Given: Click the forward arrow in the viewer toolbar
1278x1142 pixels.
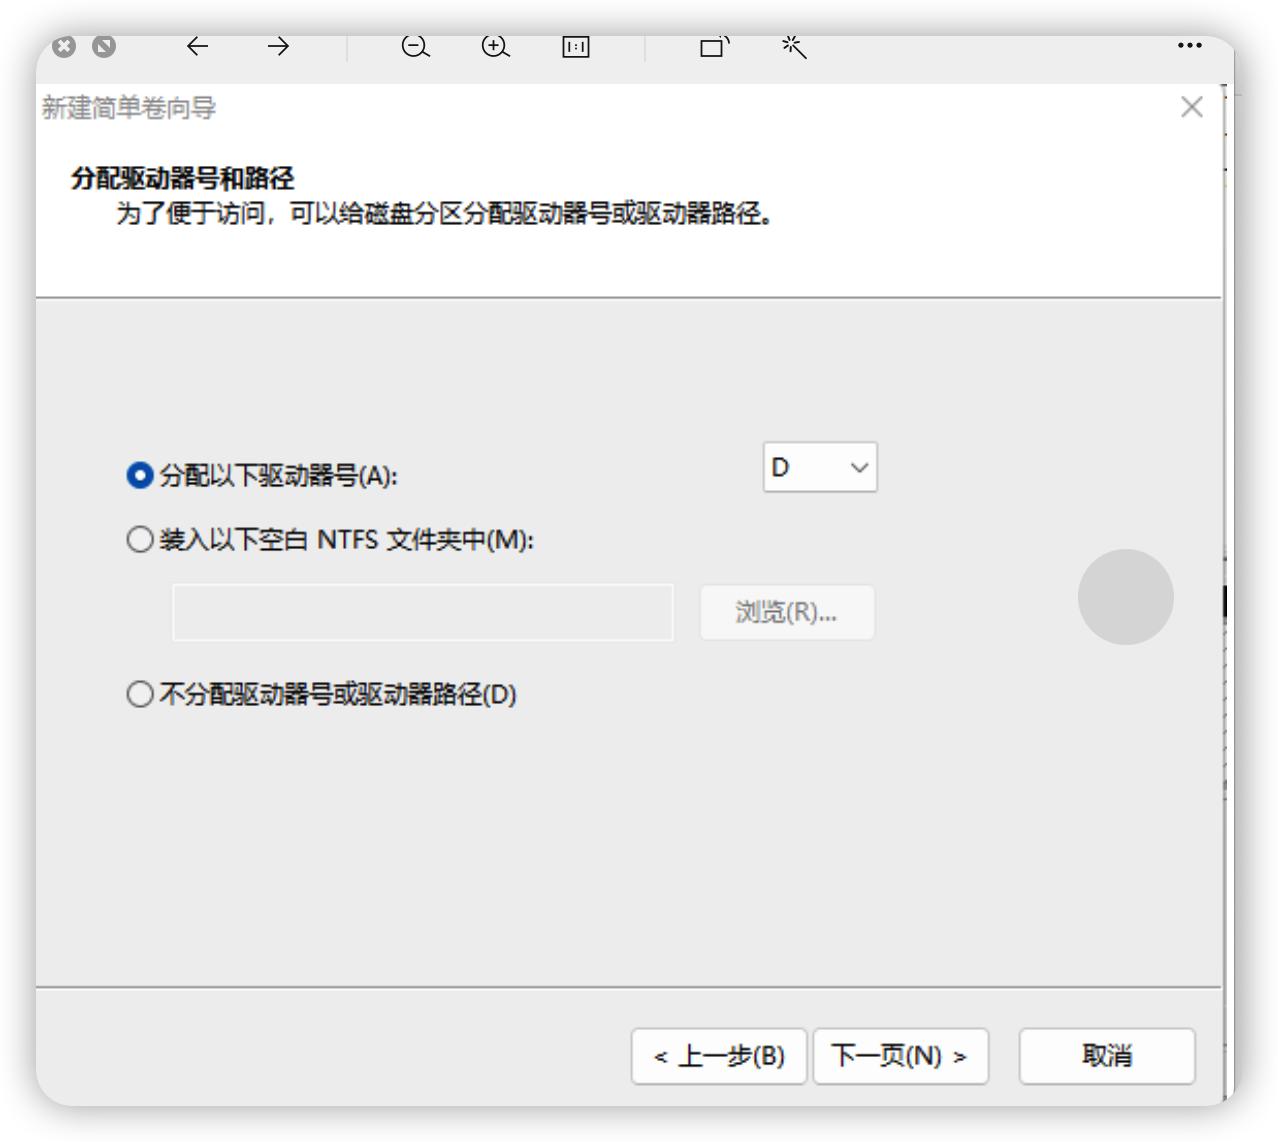Looking at the screenshot, I should click(x=278, y=46).
